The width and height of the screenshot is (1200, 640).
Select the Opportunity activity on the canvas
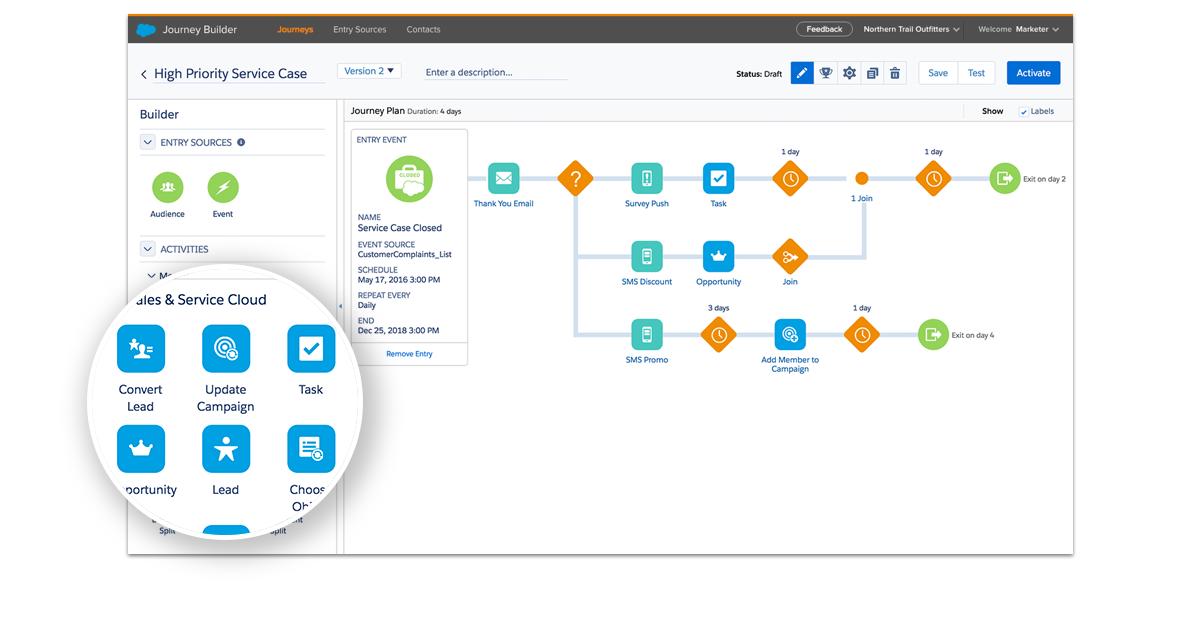point(718,257)
